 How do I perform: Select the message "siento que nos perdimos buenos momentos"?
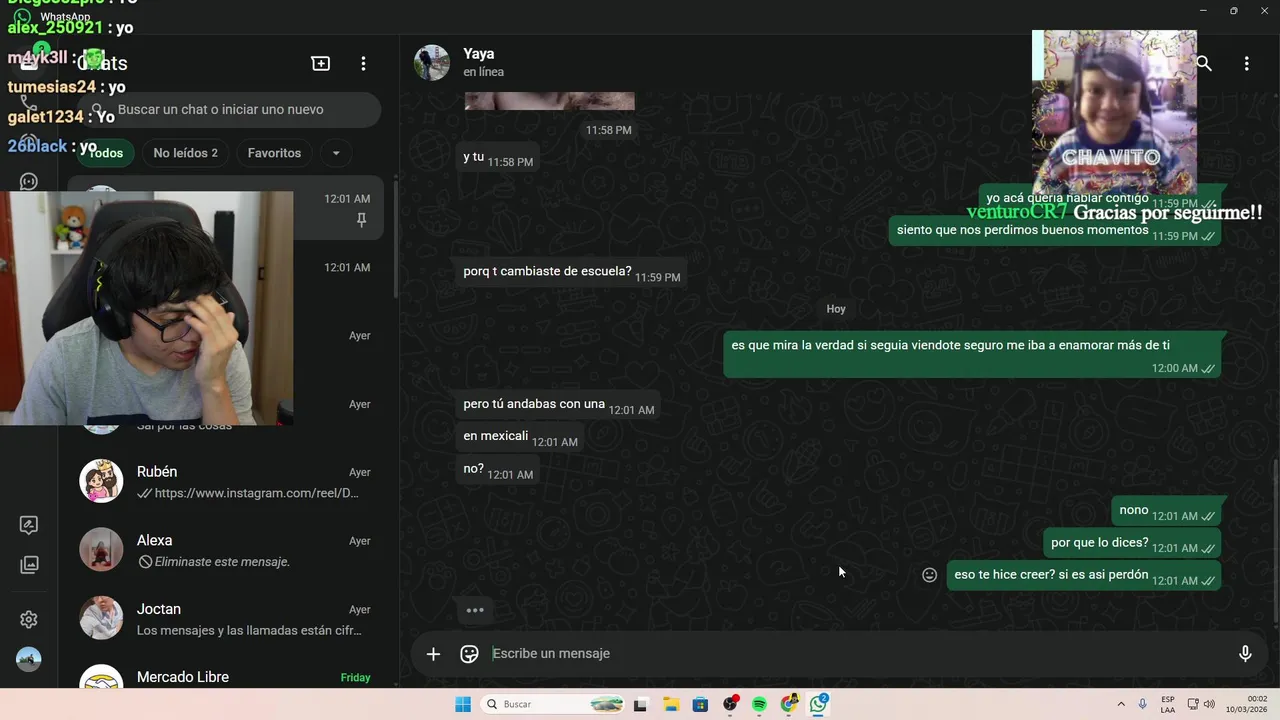tap(1055, 231)
